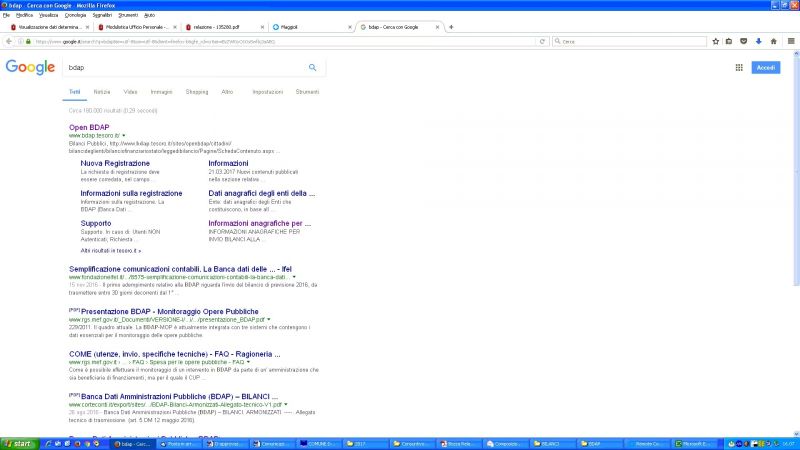The width and height of the screenshot is (800, 450).
Task: Click the Firefox back arrow button
Action: (x=9, y=41)
